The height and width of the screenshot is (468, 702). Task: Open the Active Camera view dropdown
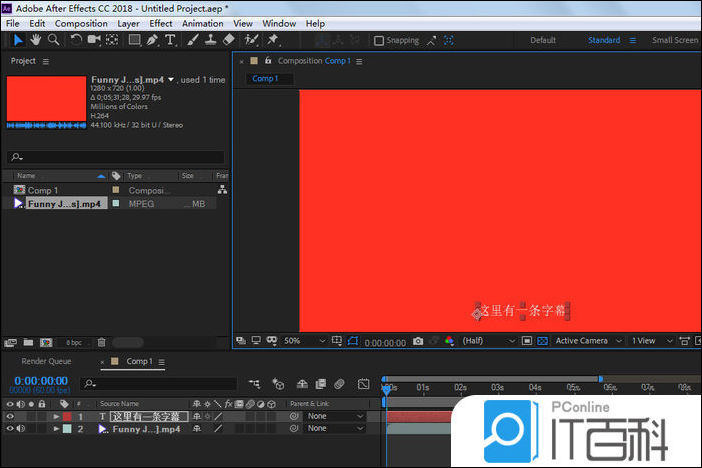(x=587, y=341)
